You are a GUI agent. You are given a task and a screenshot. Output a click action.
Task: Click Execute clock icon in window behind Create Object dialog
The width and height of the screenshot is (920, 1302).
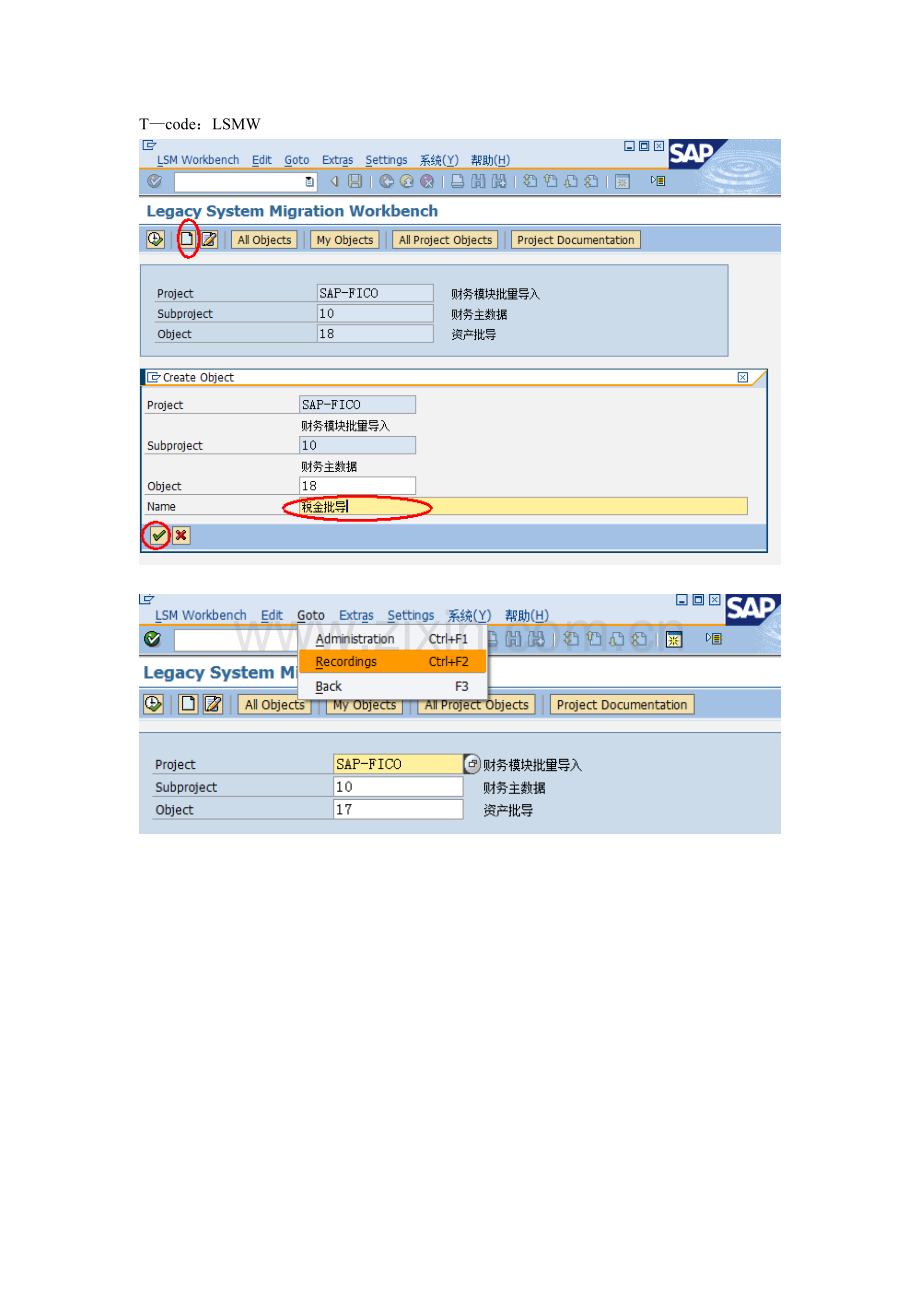coord(155,239)
